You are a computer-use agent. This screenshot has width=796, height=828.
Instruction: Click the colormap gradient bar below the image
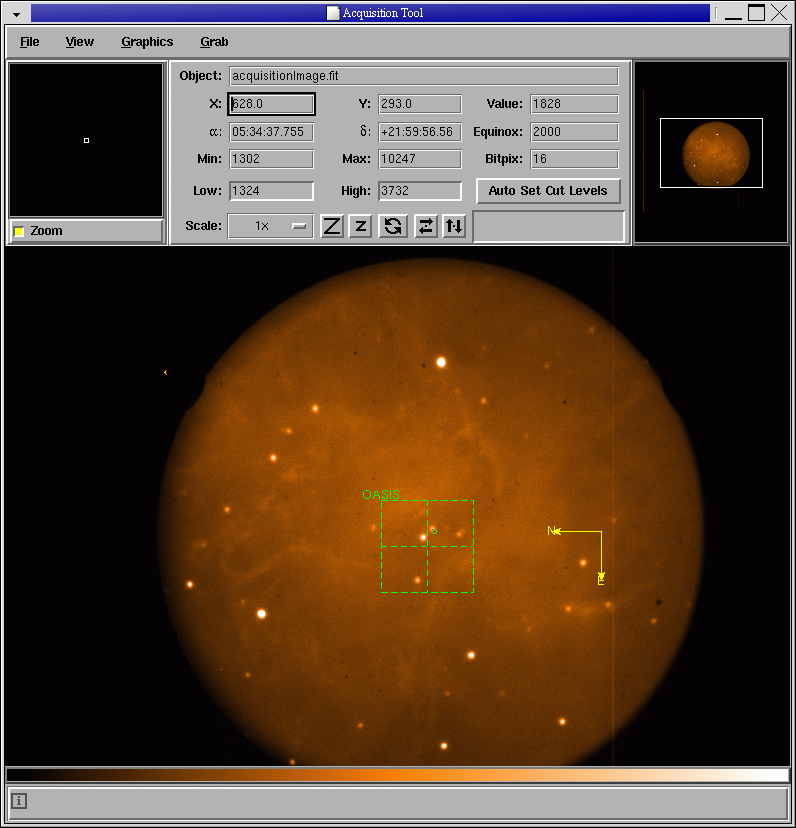pos(397,775)
